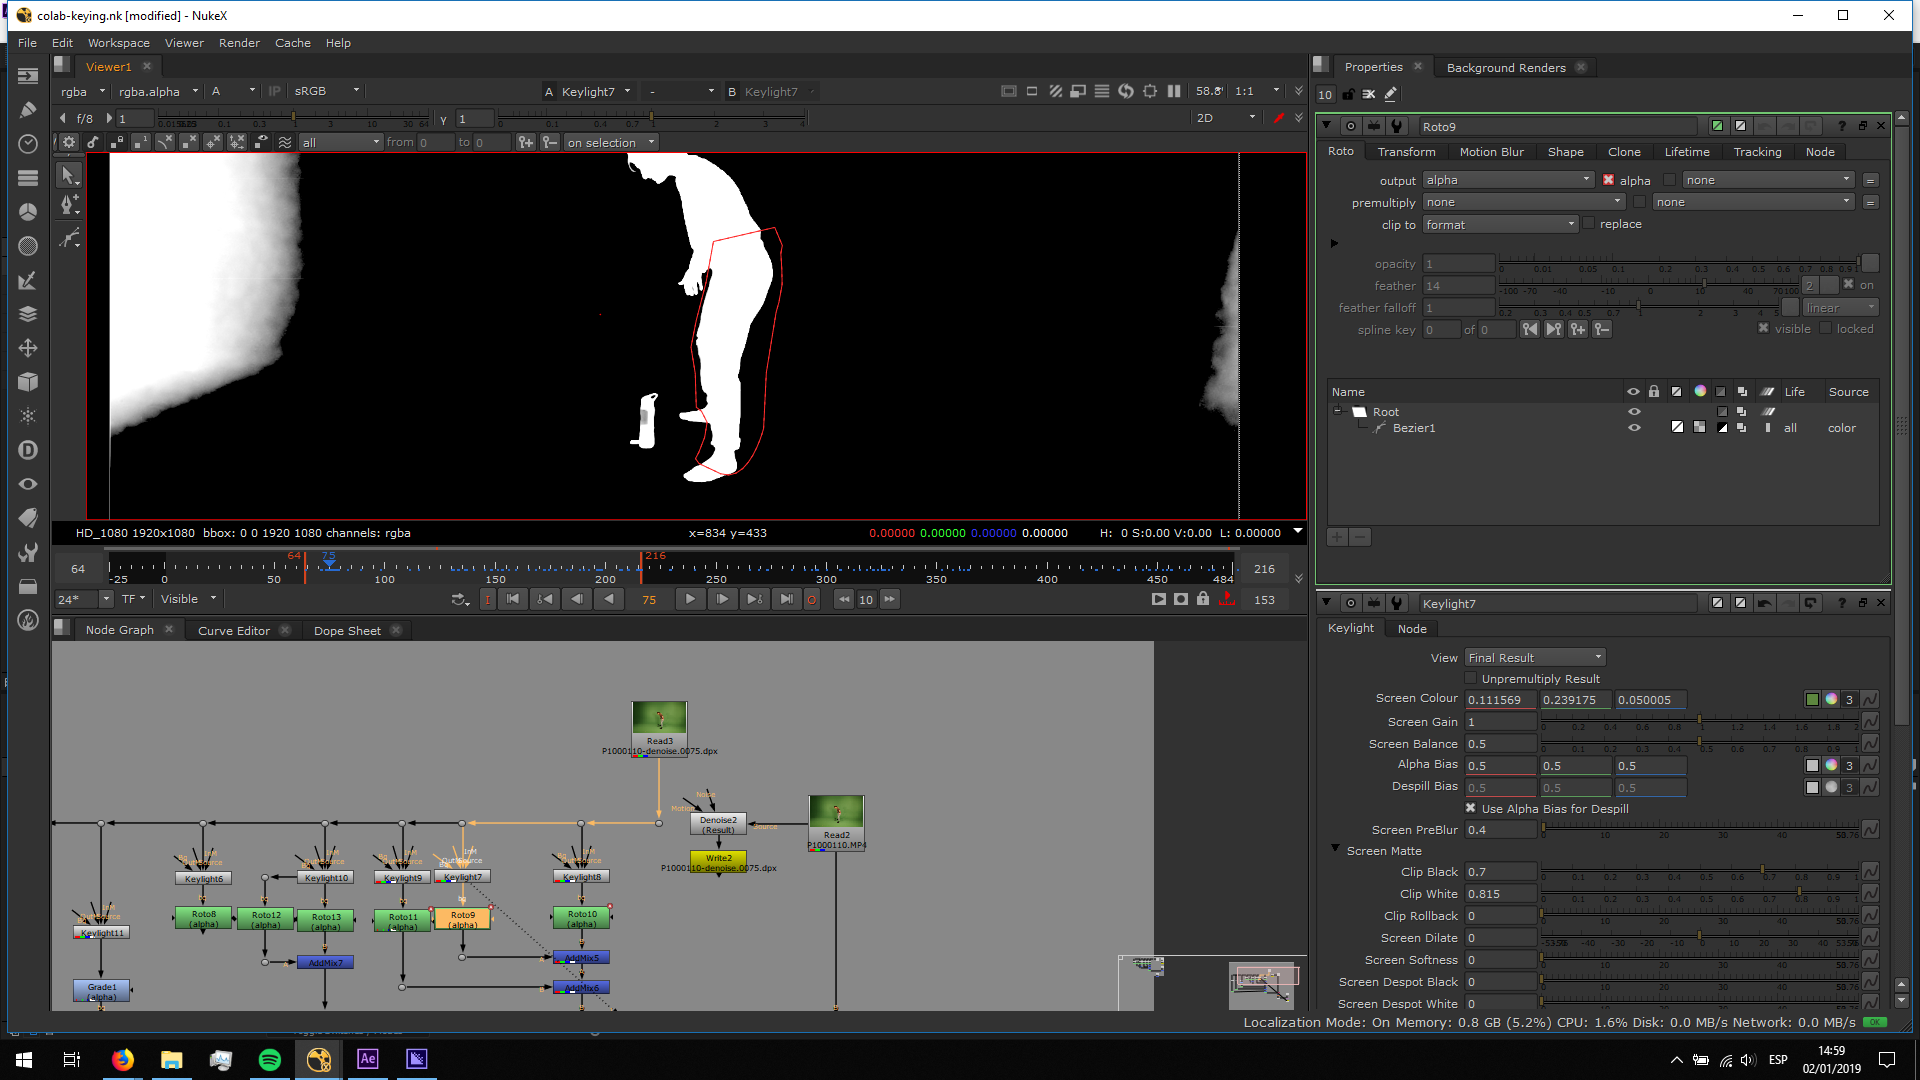The width and height of the screenshot is (1920, 1080).
Task: Open the Roto output channel dropdown
Action: click(x=1507, y=180)
